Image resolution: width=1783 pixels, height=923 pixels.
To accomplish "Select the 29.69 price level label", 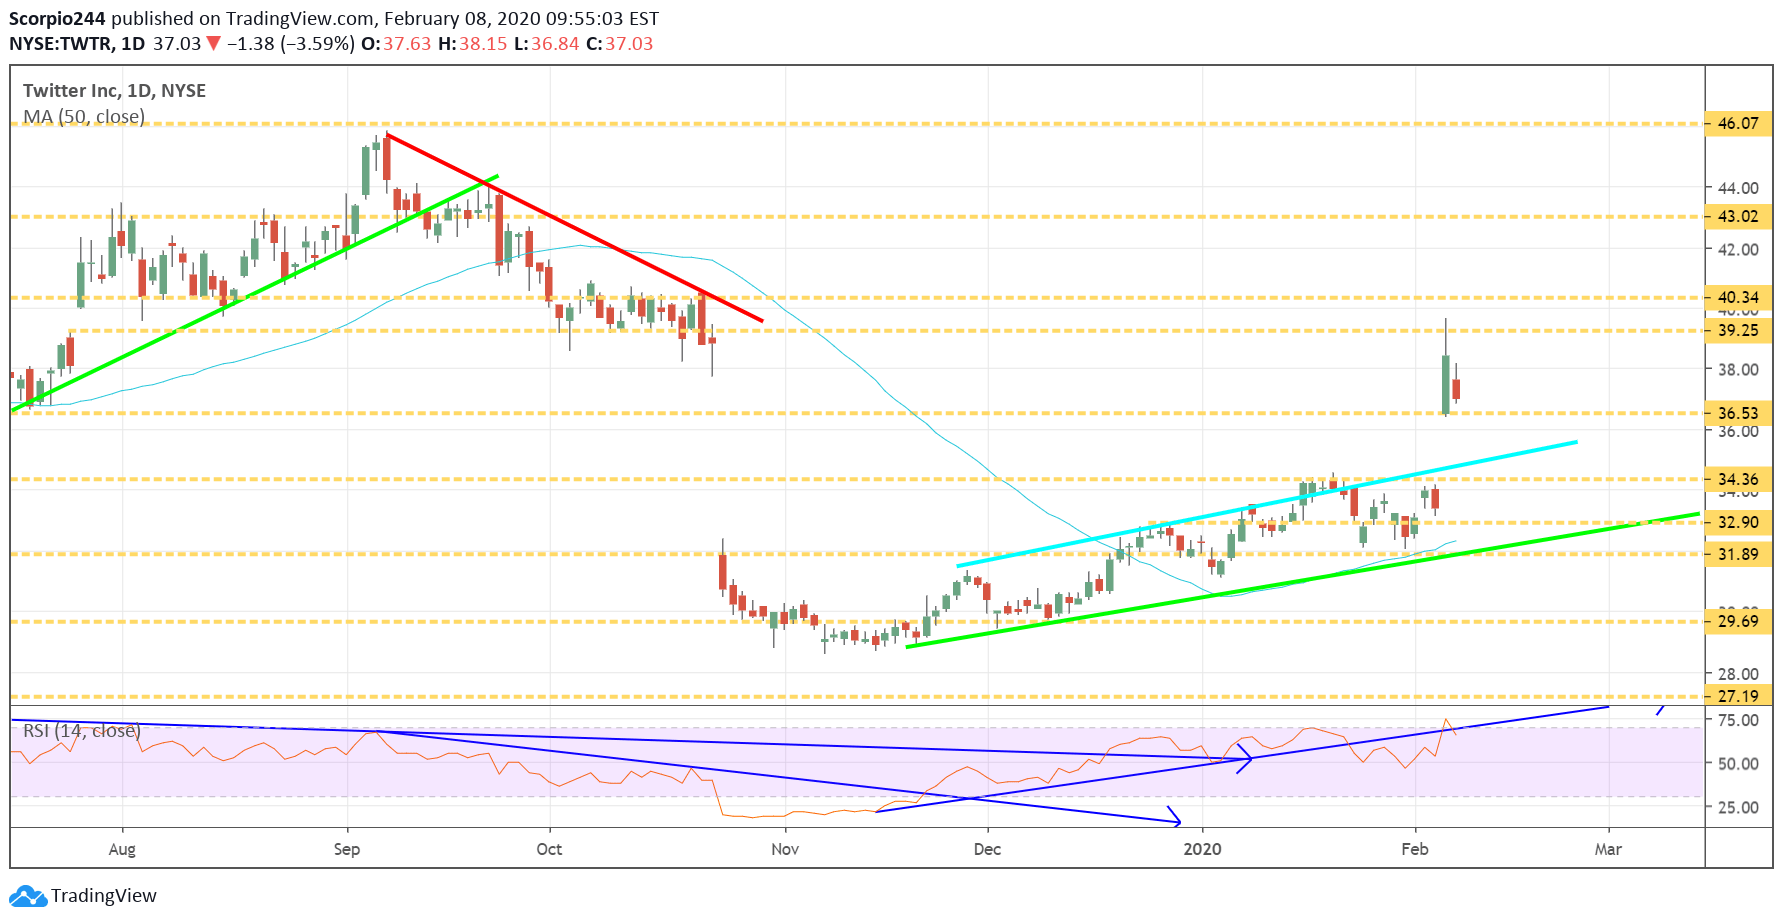I will click(x=1738, y=621).
